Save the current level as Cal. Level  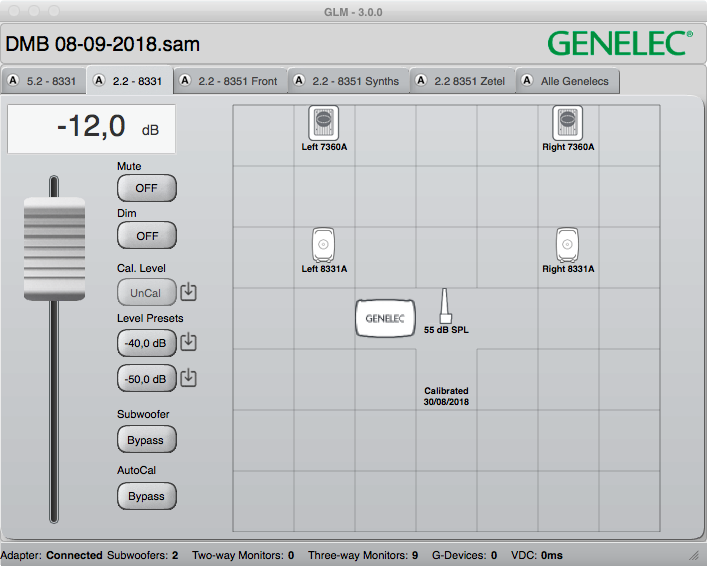coord(188,292)
